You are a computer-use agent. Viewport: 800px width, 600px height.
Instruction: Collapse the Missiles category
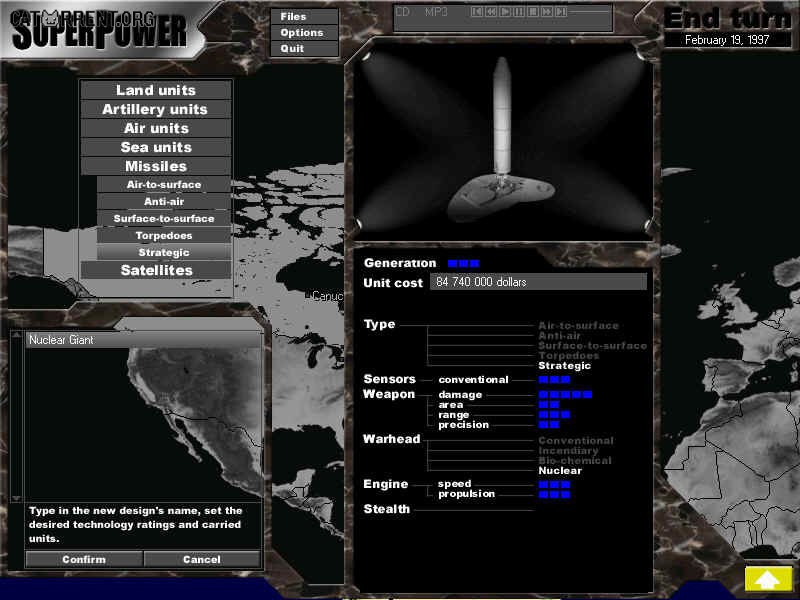[x=156, y=166]
